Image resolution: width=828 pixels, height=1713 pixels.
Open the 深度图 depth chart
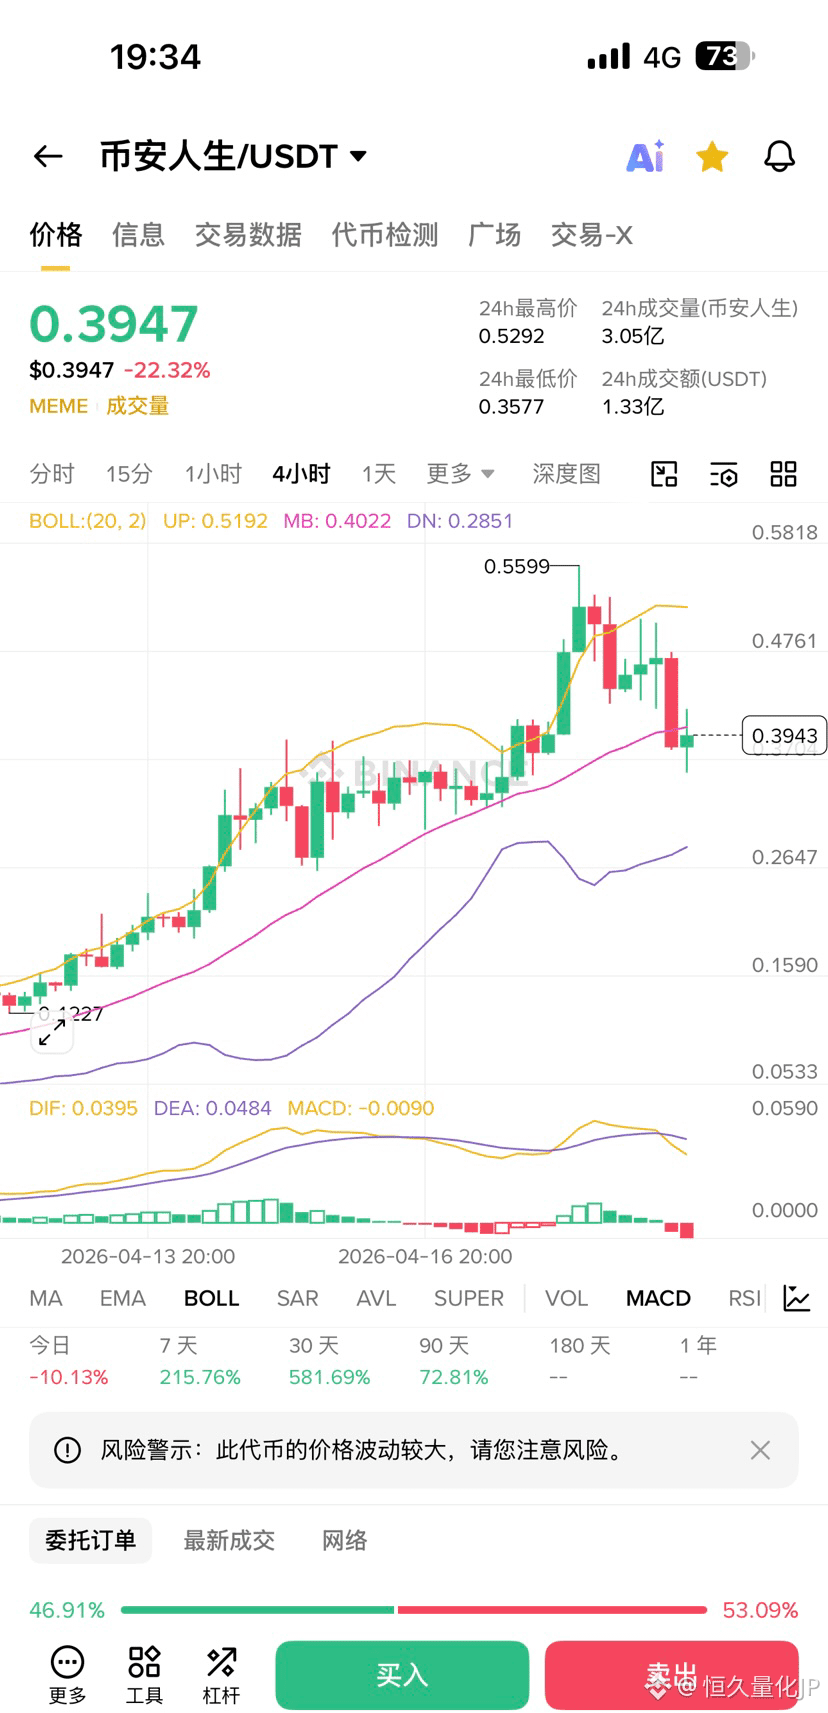[566, 474]
